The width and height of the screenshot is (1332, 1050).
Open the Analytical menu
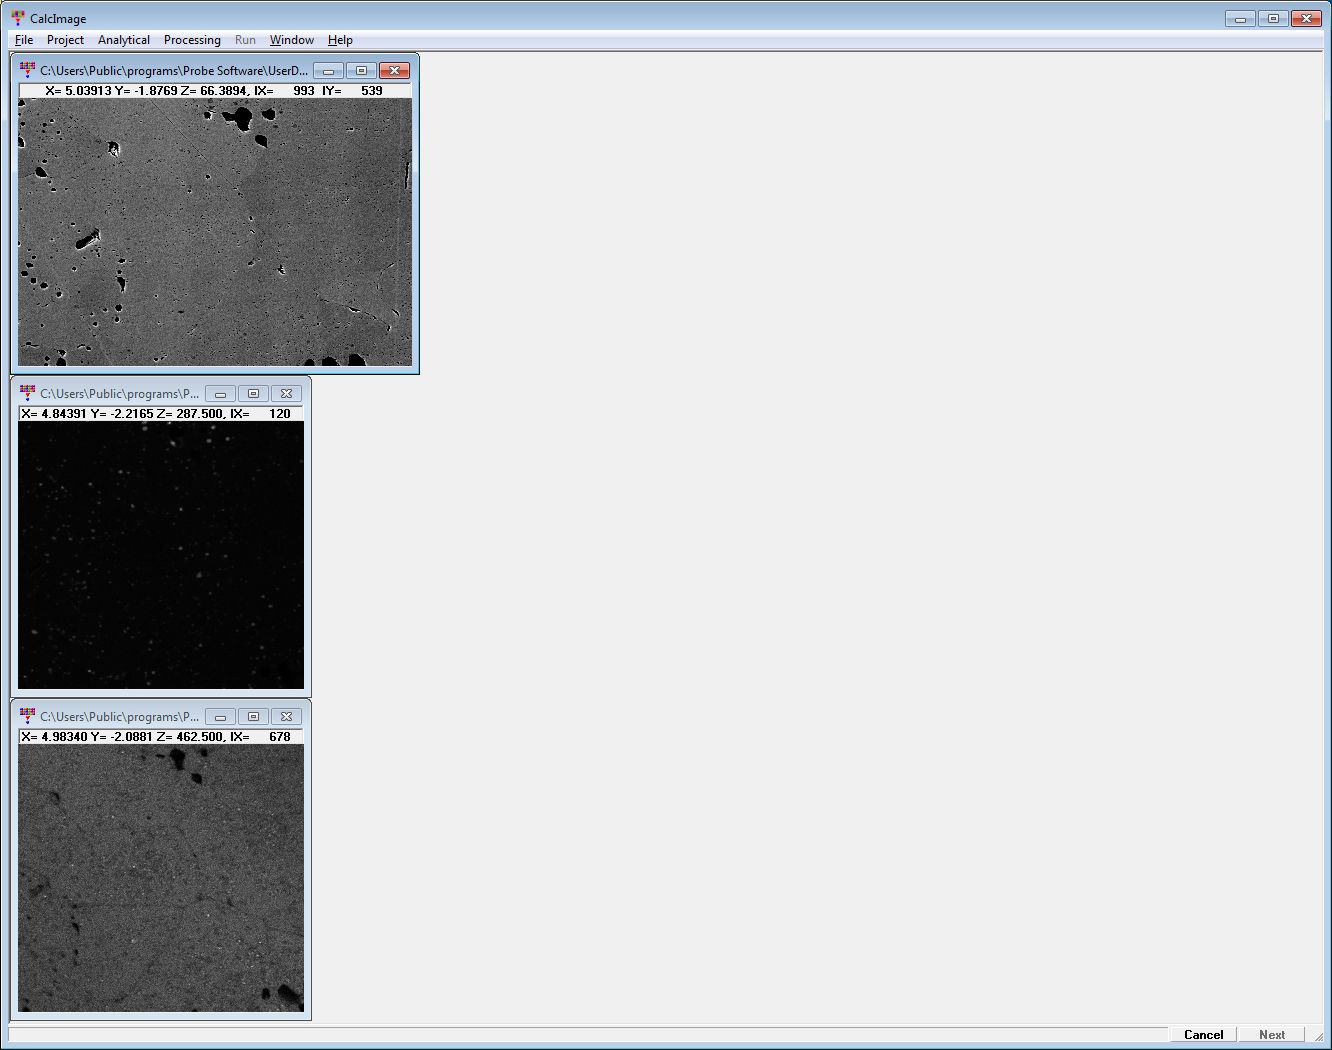click(x=124, y=40)
